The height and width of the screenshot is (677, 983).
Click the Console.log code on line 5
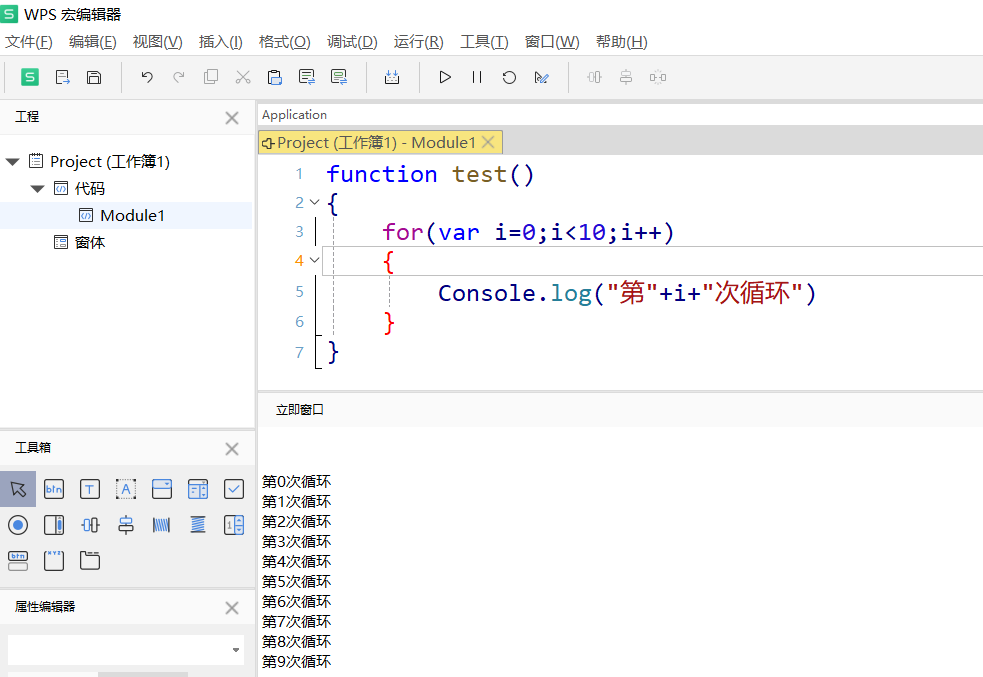(627, 293)
